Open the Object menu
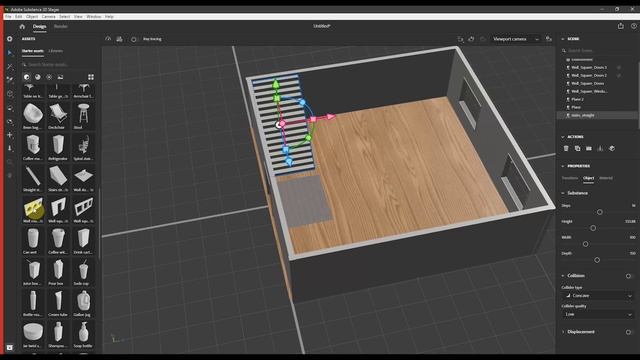Image resolution: width=640 pixels, height=360 pixels. click(x=32, y=17)
